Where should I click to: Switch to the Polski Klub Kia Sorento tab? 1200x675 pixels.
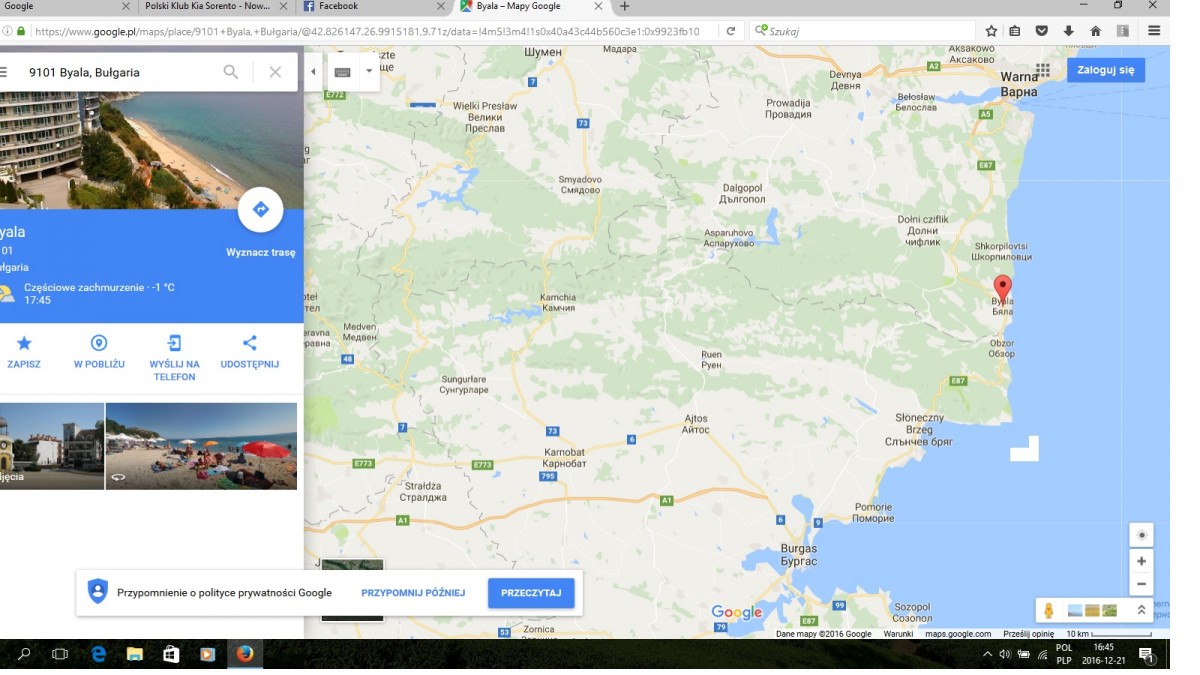point(217,7)
